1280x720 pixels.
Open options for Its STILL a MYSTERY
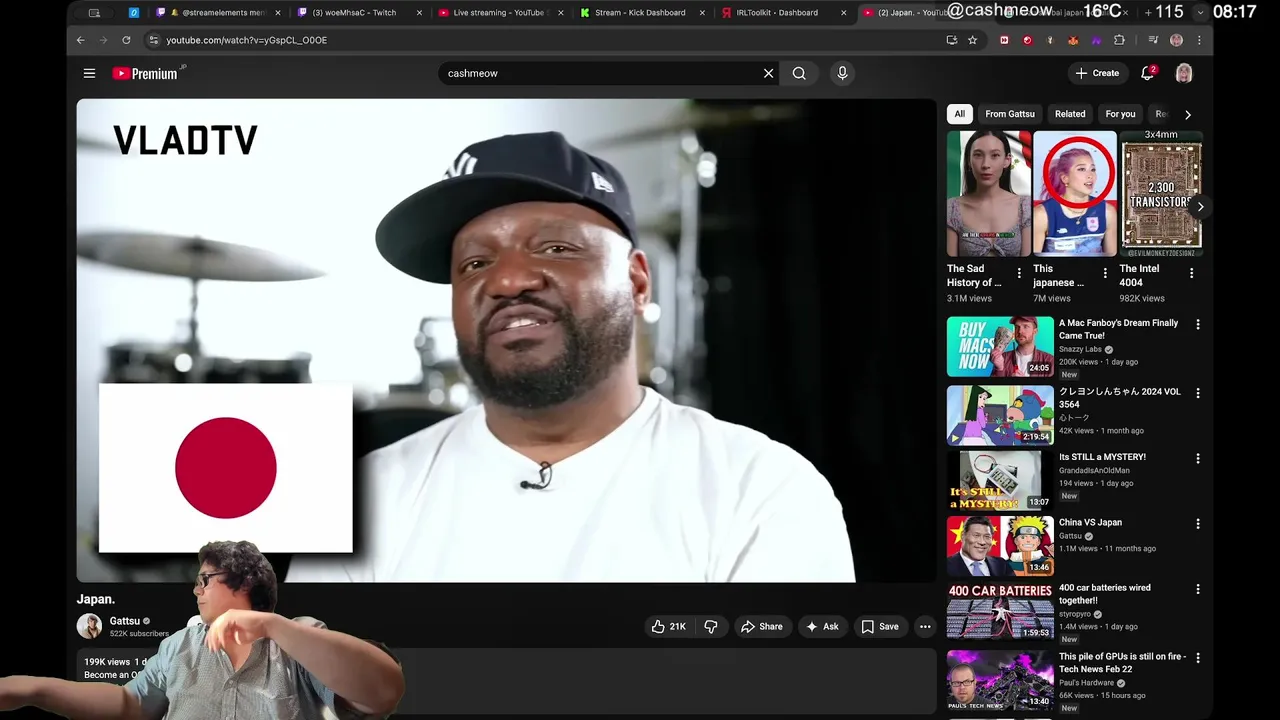pyautogui.click(x=1197, y=458)
